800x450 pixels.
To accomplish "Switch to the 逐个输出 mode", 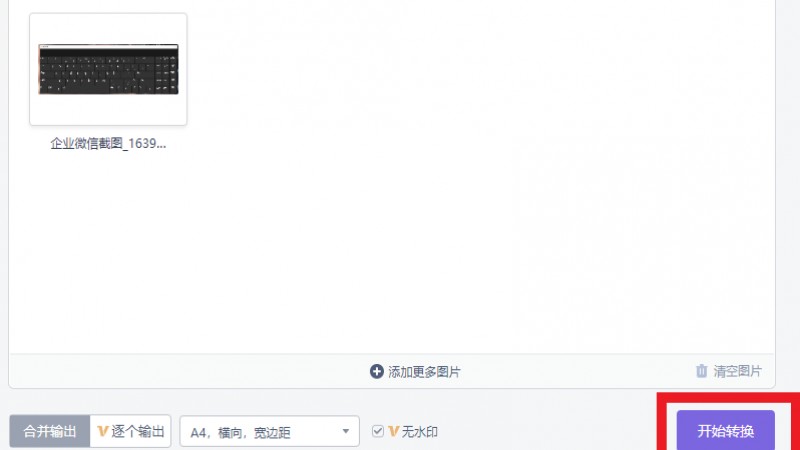I will pyautogui.click(x=131, y=432).
